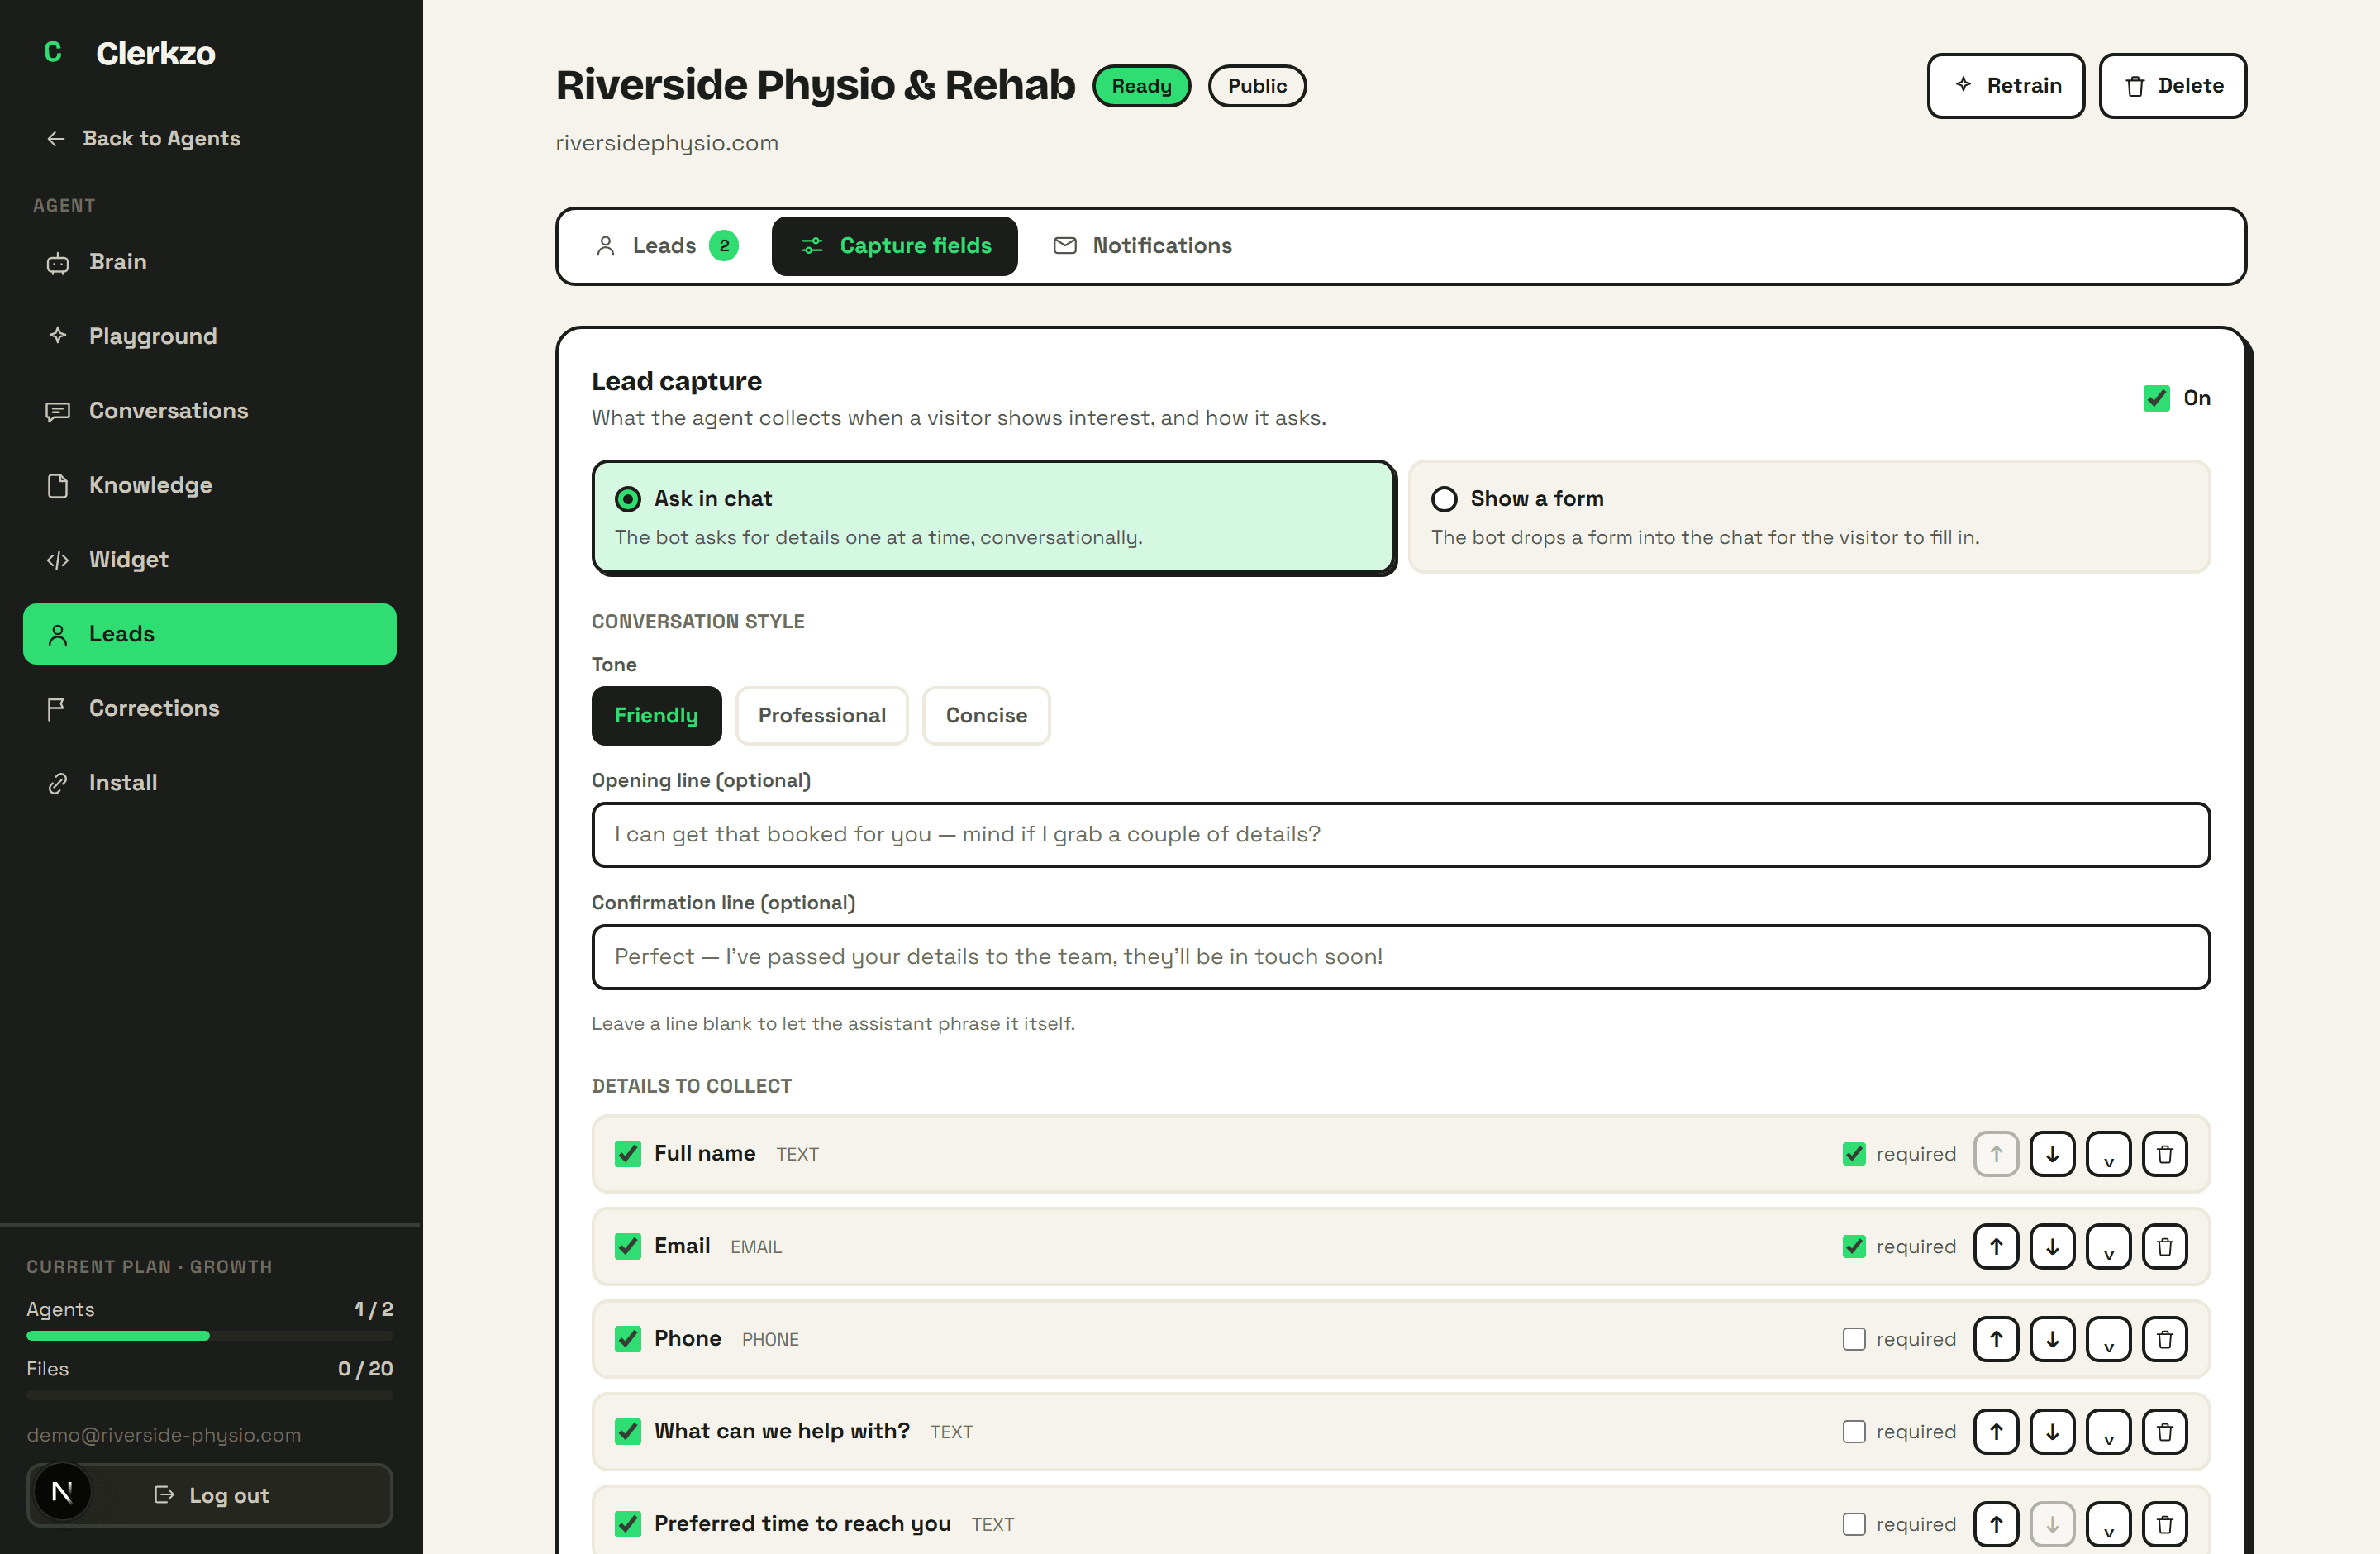This screenshot has width=2380, height=1554.
Task: Focus the Confirmation line input field
Action: 1400,957
